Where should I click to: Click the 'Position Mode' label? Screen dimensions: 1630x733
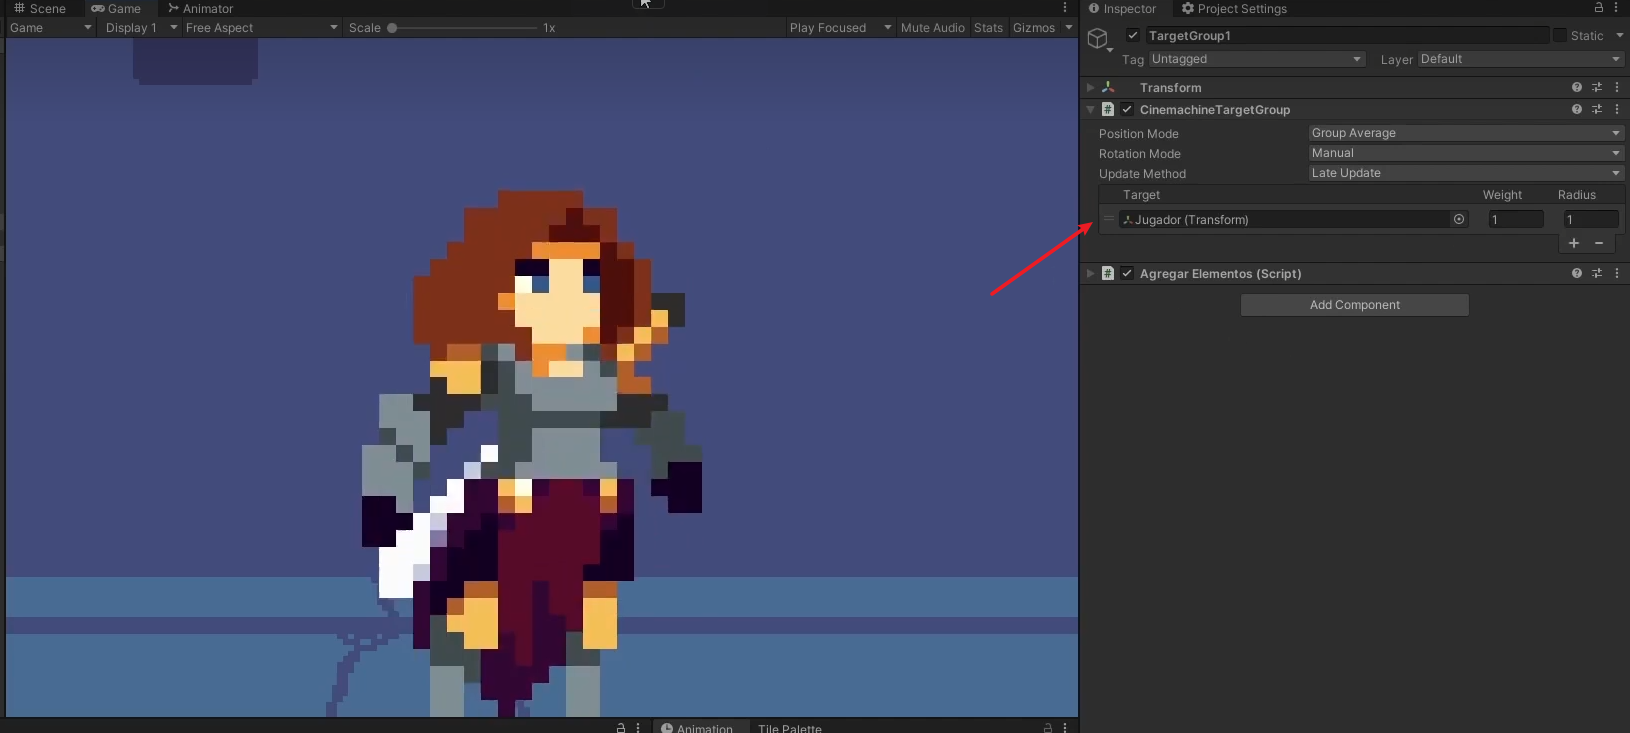(1139, 133)
